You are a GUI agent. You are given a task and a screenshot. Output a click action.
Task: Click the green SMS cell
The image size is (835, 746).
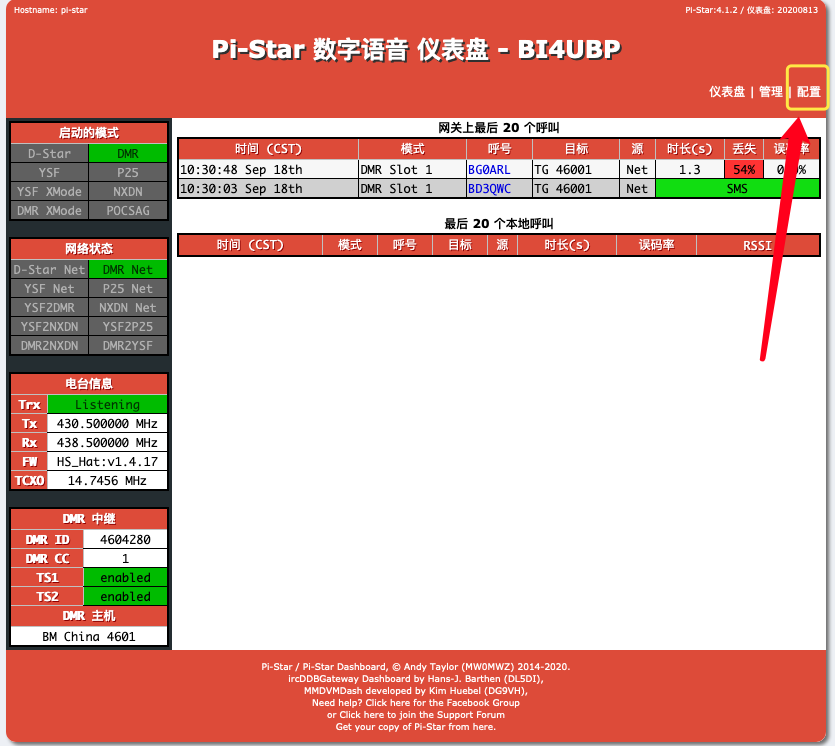click(737, 189)
